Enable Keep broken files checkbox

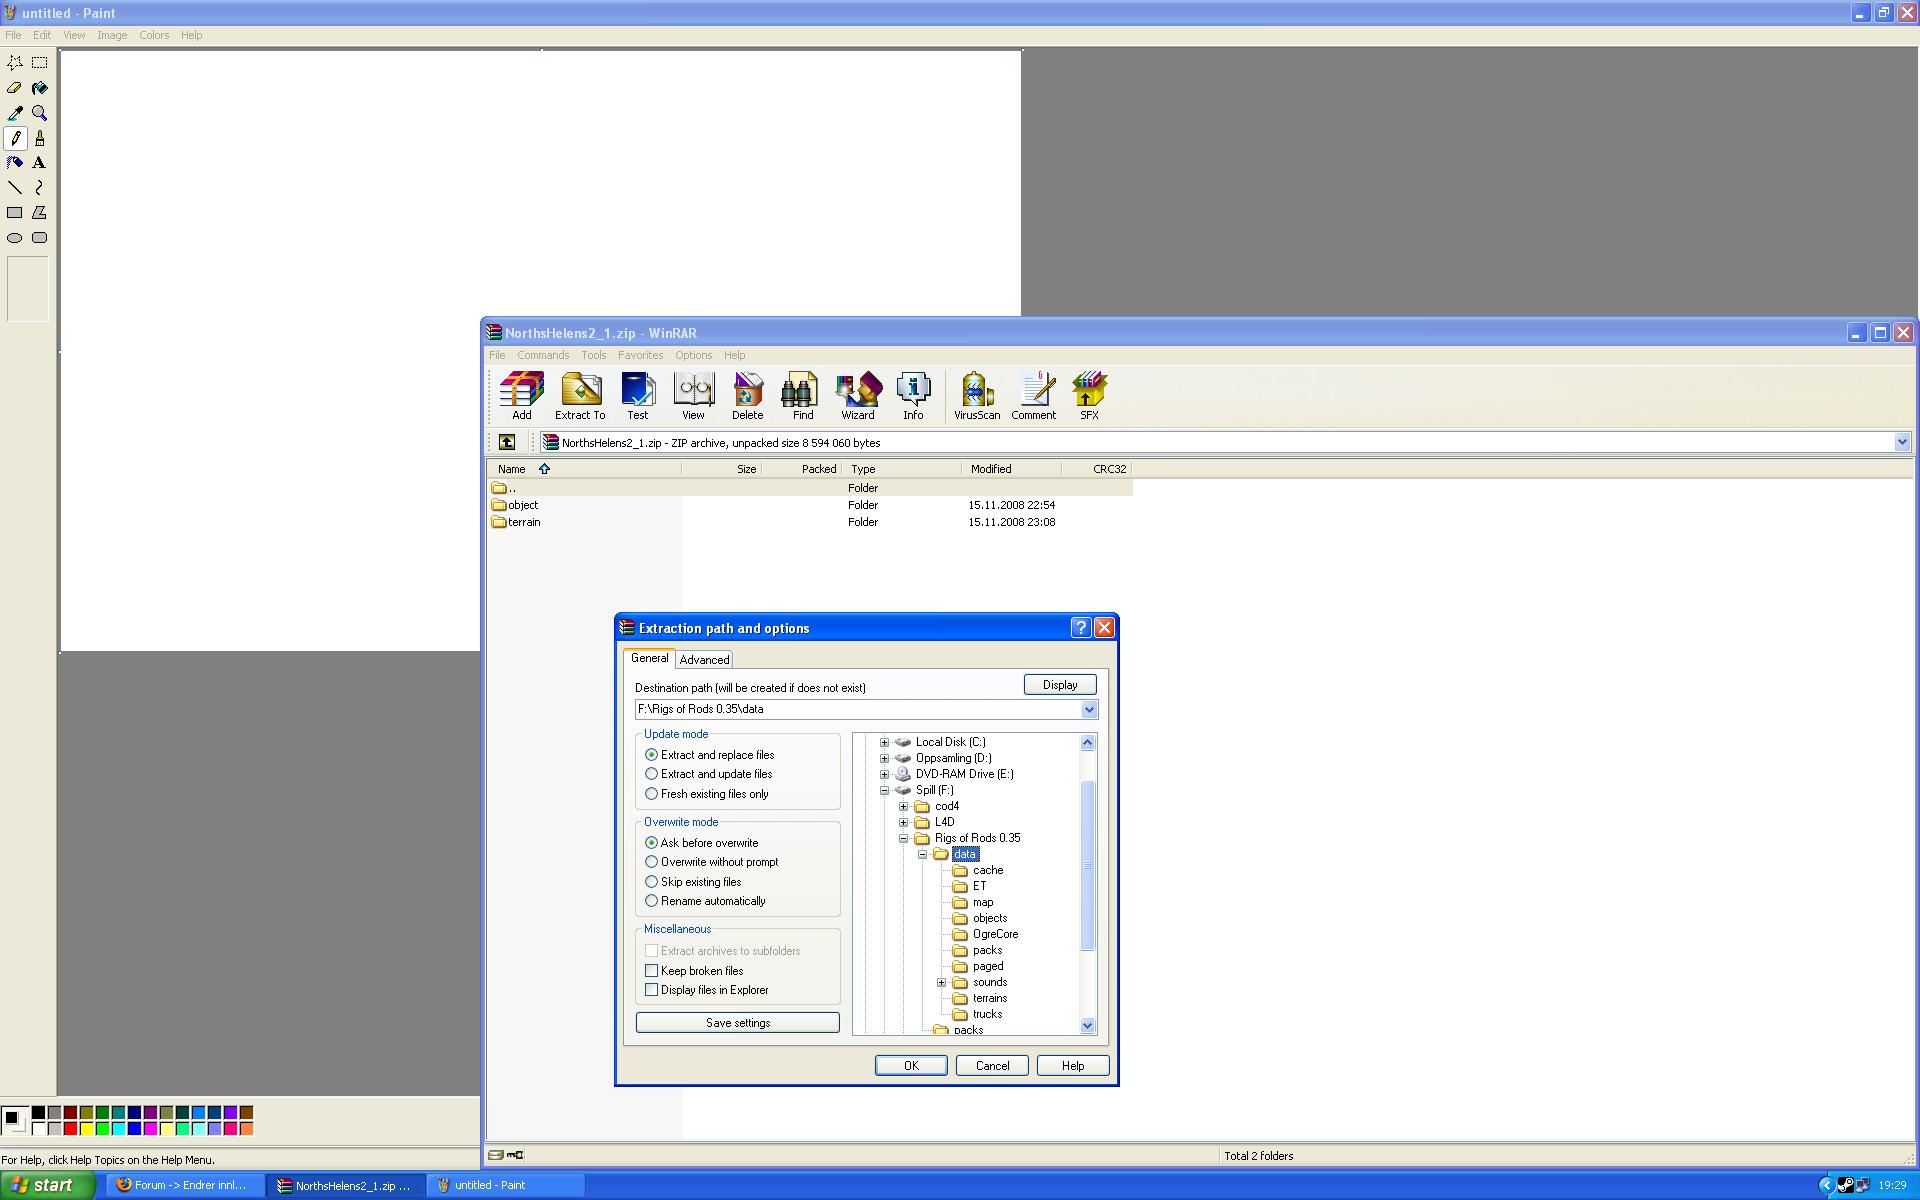click(x=652, y=971)
